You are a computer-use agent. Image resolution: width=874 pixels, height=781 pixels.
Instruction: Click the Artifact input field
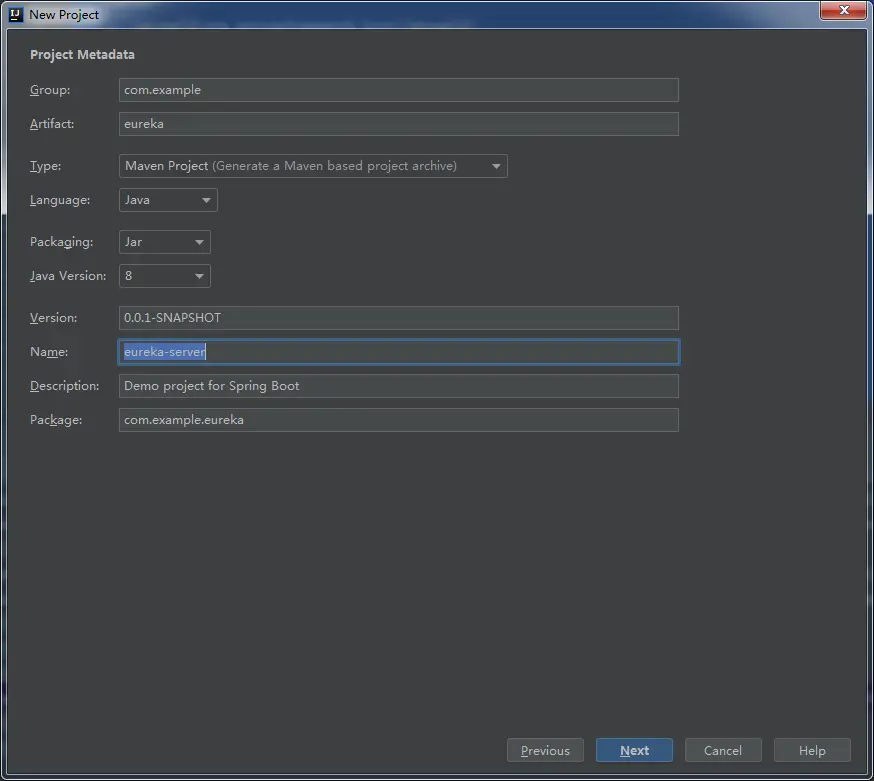399,124
